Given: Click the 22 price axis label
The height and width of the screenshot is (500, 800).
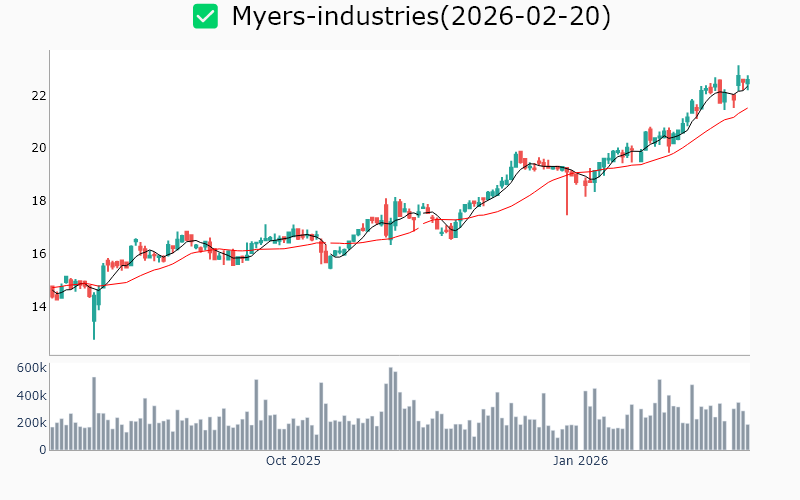Looking at the screenshot, I should (x=39, y=96).
